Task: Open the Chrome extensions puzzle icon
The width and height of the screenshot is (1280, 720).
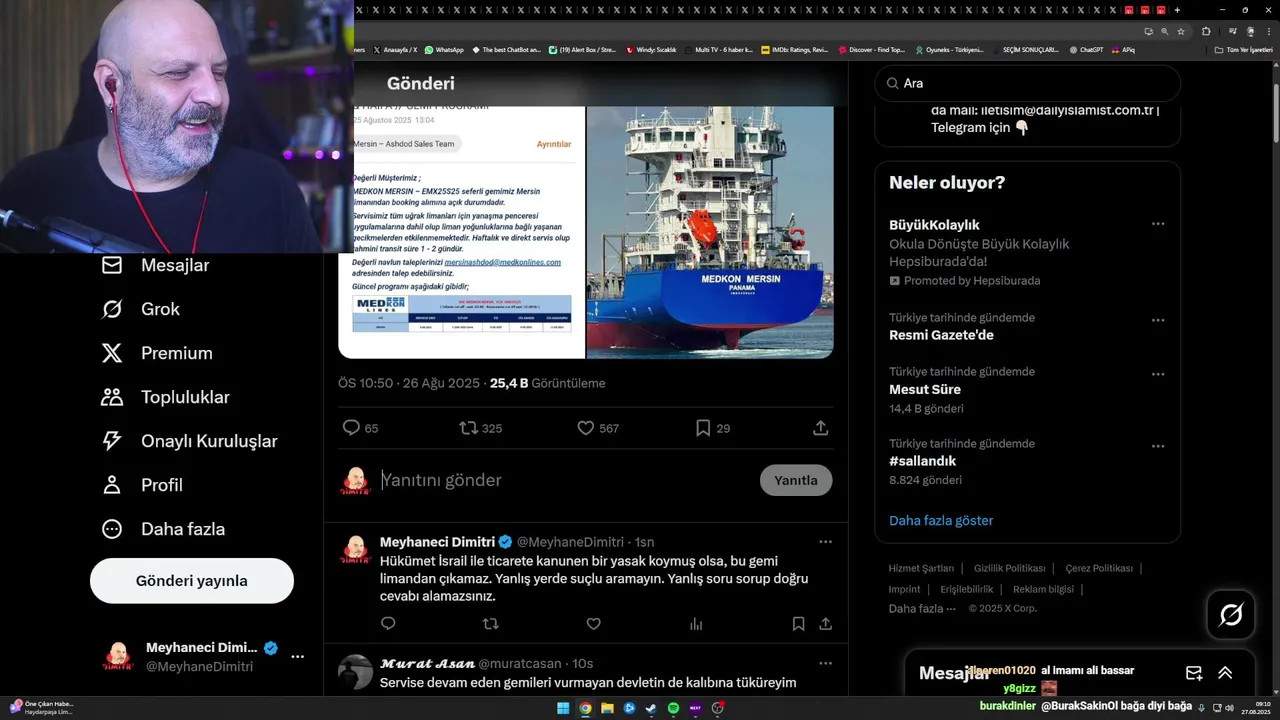Action: (x=1206, y=31)
